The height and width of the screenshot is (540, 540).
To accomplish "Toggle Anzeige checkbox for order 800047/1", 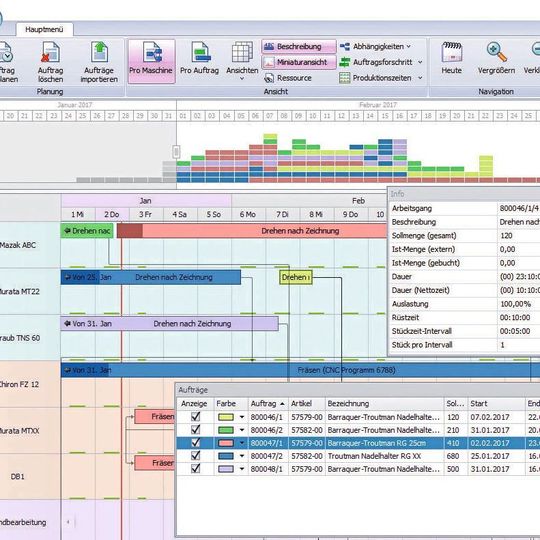I will click(196, 443).
